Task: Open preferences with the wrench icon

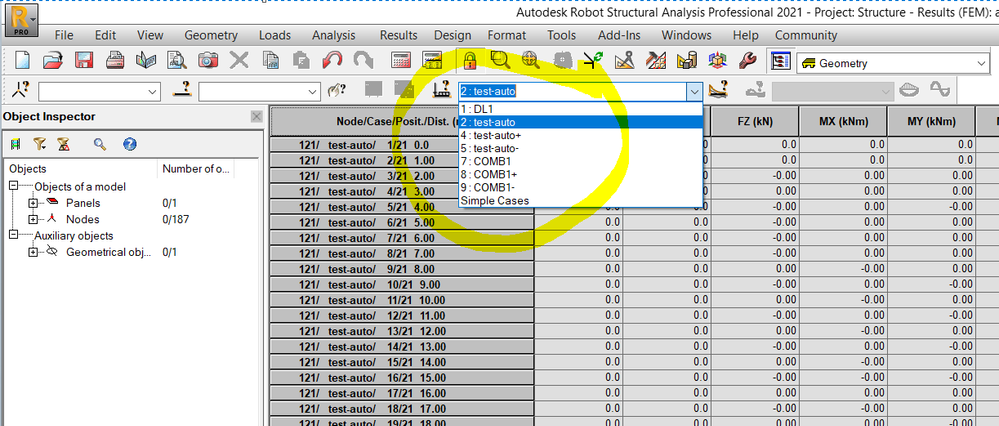Action: [747, 61]
